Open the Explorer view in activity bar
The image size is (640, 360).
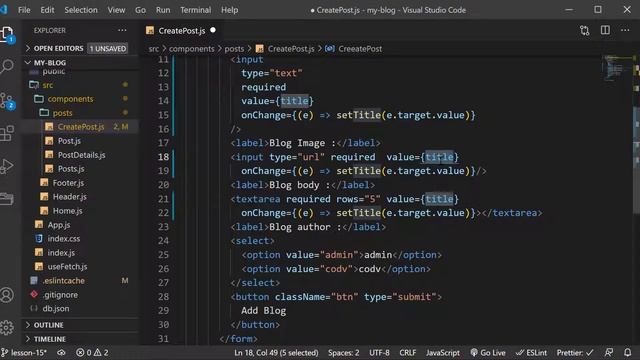(x=8, y=34)
